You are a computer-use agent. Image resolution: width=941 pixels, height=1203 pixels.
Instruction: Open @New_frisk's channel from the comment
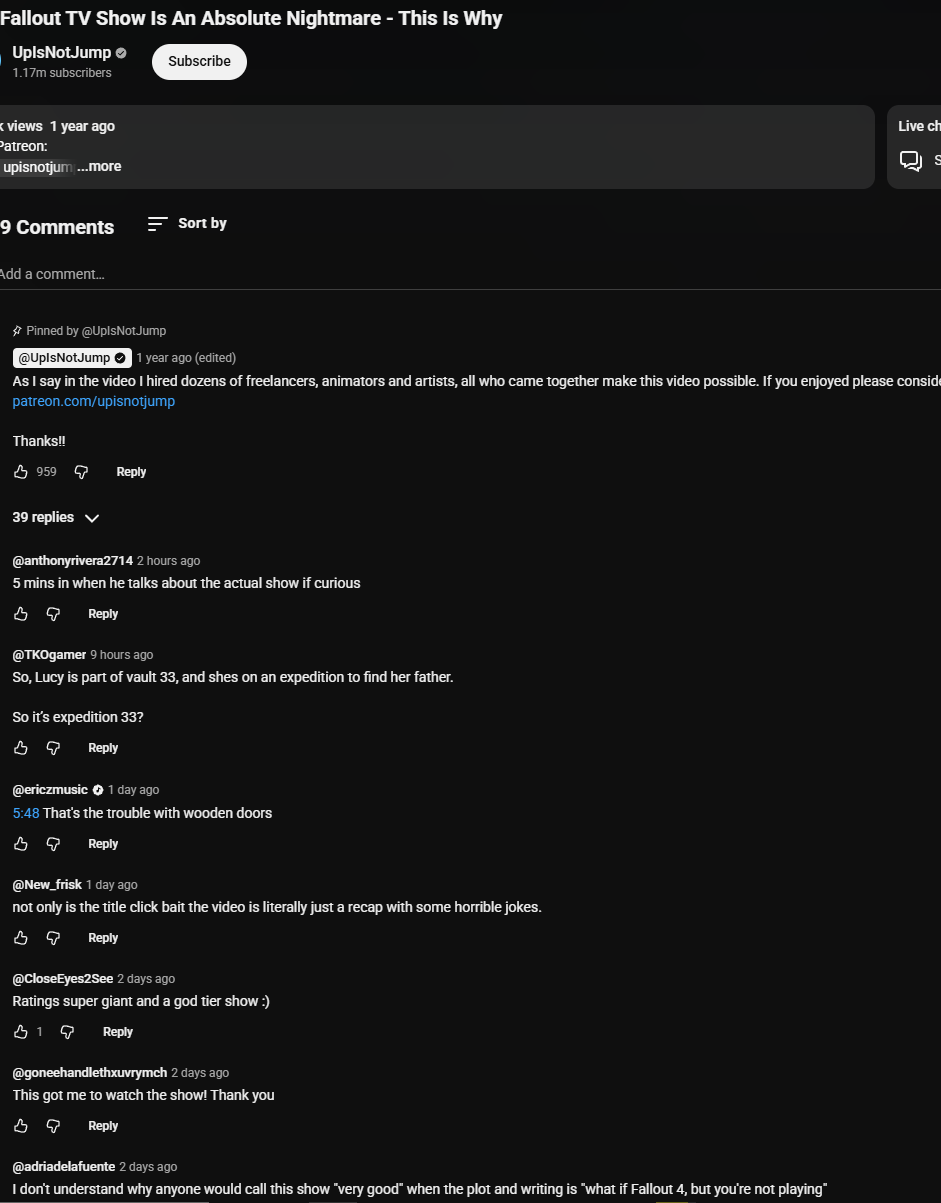pos(47,885)
